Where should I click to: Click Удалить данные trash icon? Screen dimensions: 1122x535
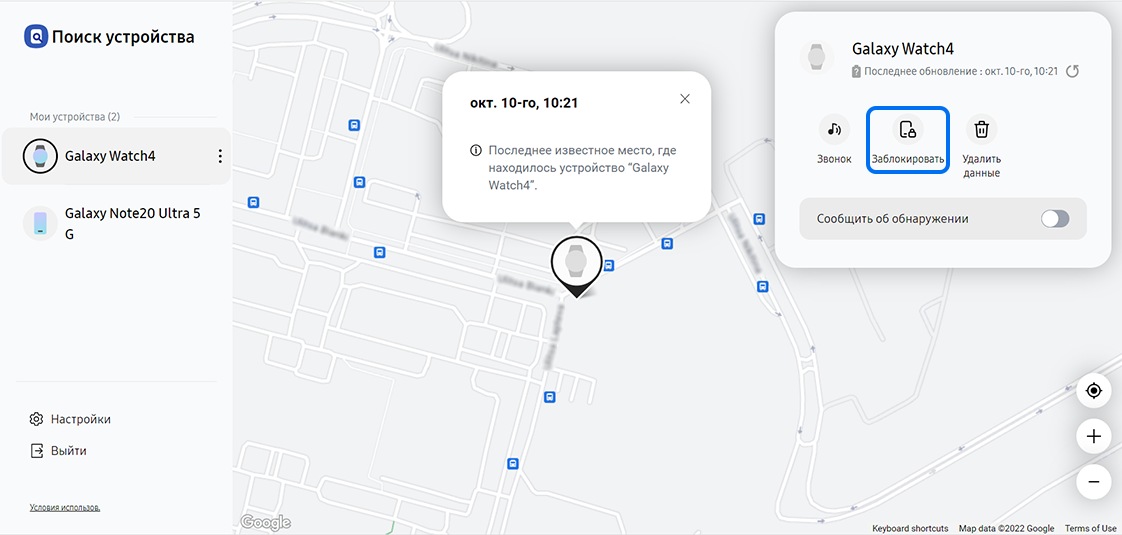pyautogui.click(x=982, y=129)
